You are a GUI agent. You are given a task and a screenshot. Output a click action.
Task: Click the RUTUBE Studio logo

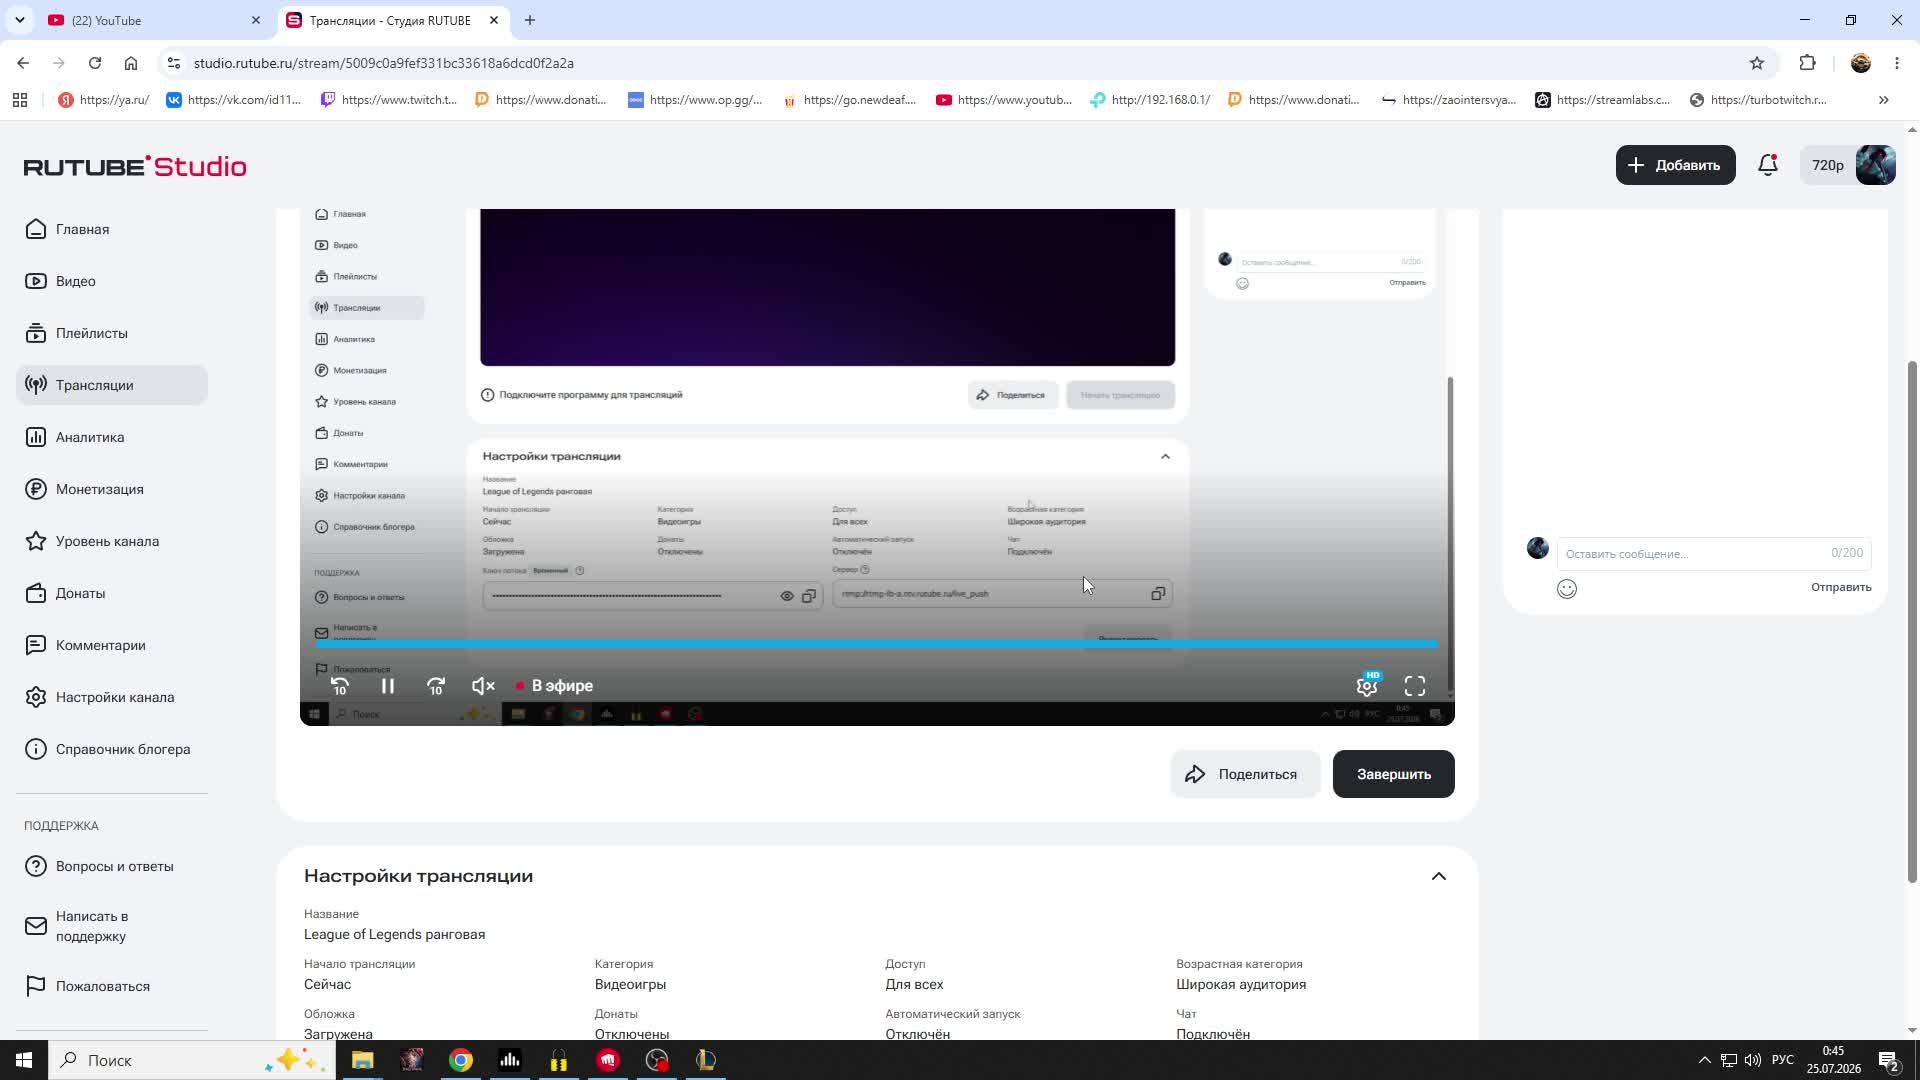135,166
